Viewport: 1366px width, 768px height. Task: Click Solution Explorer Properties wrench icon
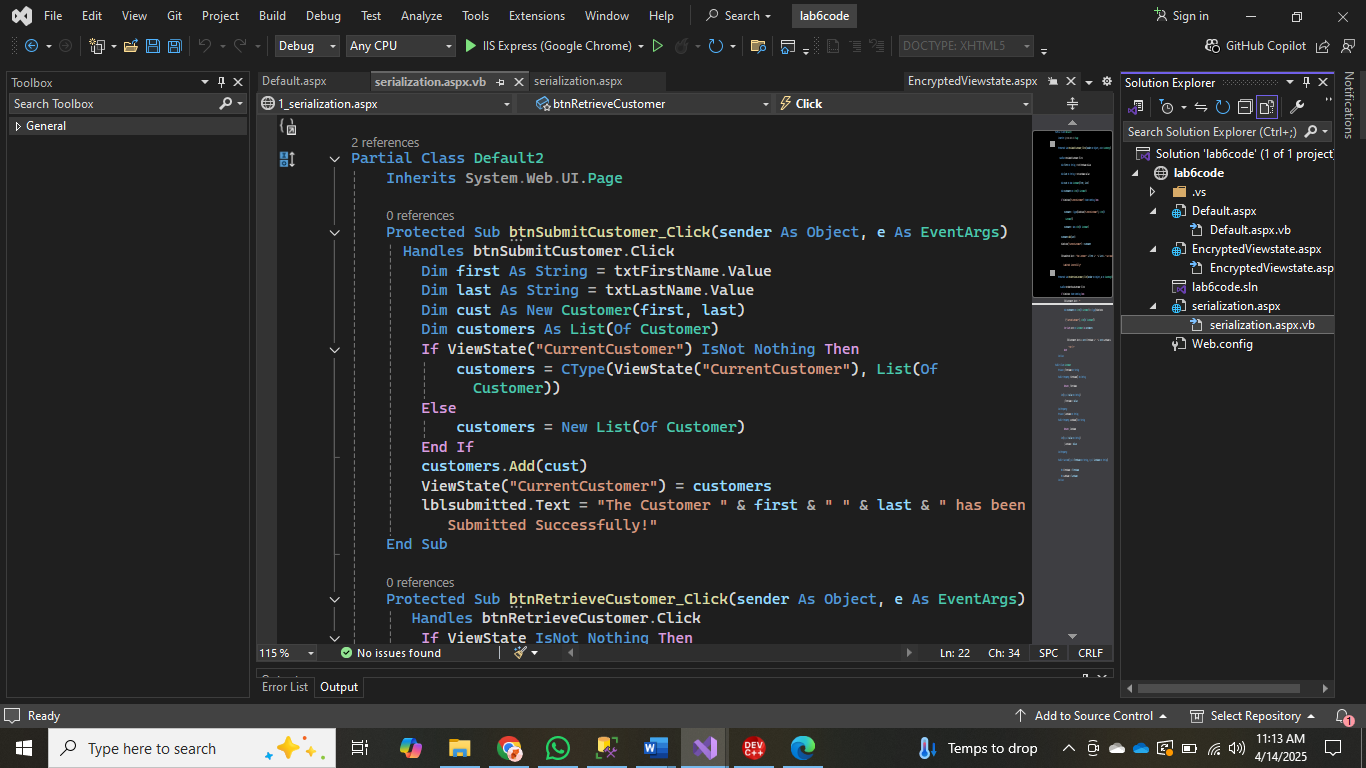pyautogui.click(x=1297, y=107)
